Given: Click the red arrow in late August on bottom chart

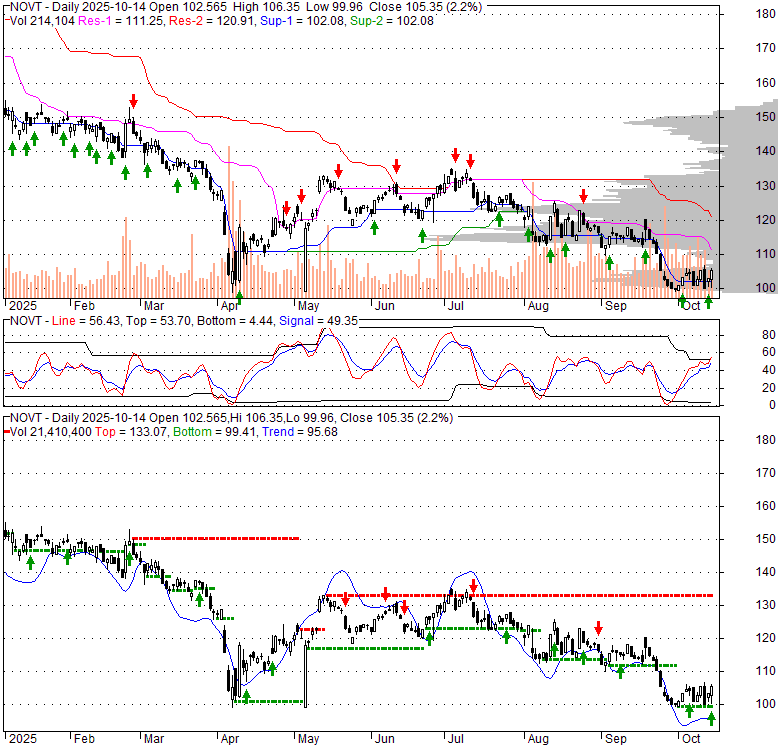Looking at the screenshot, I should [598, 628].
